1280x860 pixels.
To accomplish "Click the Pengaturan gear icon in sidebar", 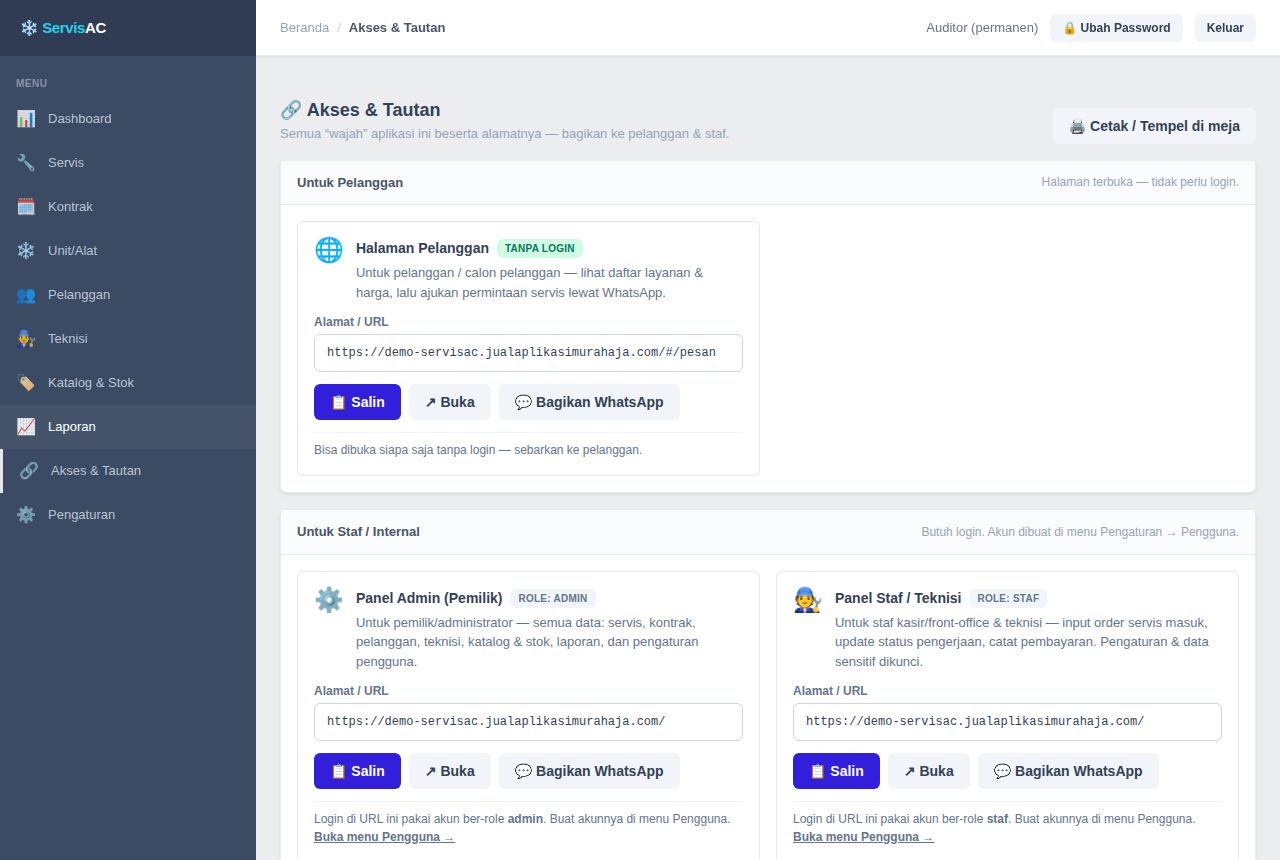I will tap(26, 515).
